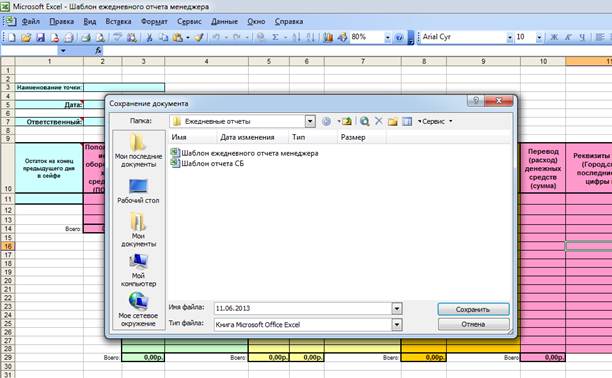This screenshot has height=378, width=612.
Task: Click the New workbook icon in Excel toolbar
Action: click(12, 37)
